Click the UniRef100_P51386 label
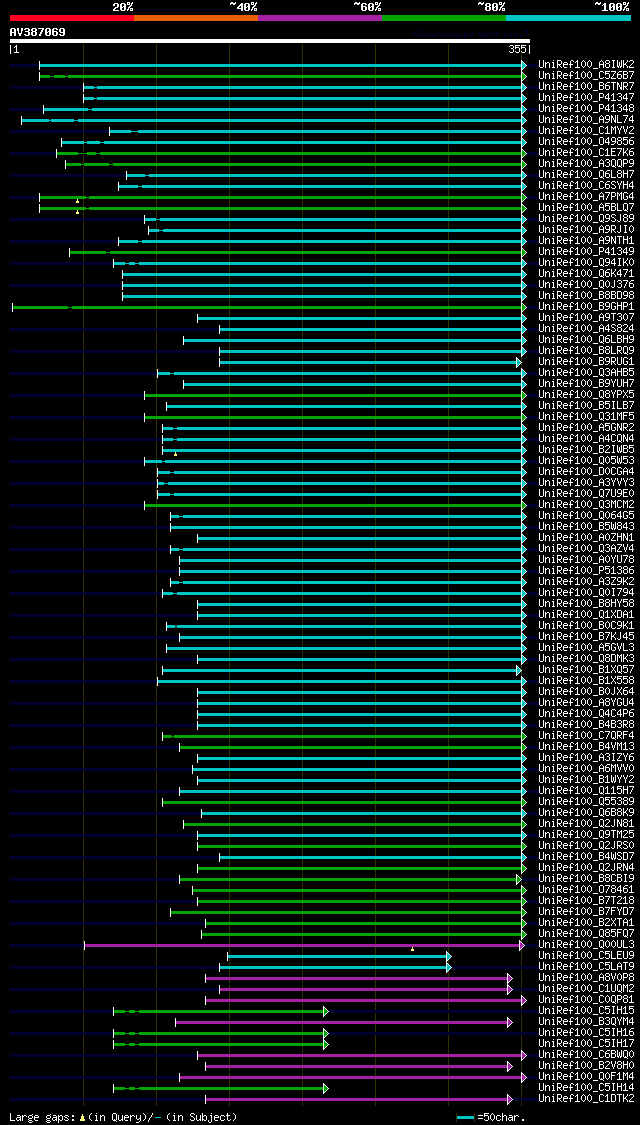 [586, 571]
